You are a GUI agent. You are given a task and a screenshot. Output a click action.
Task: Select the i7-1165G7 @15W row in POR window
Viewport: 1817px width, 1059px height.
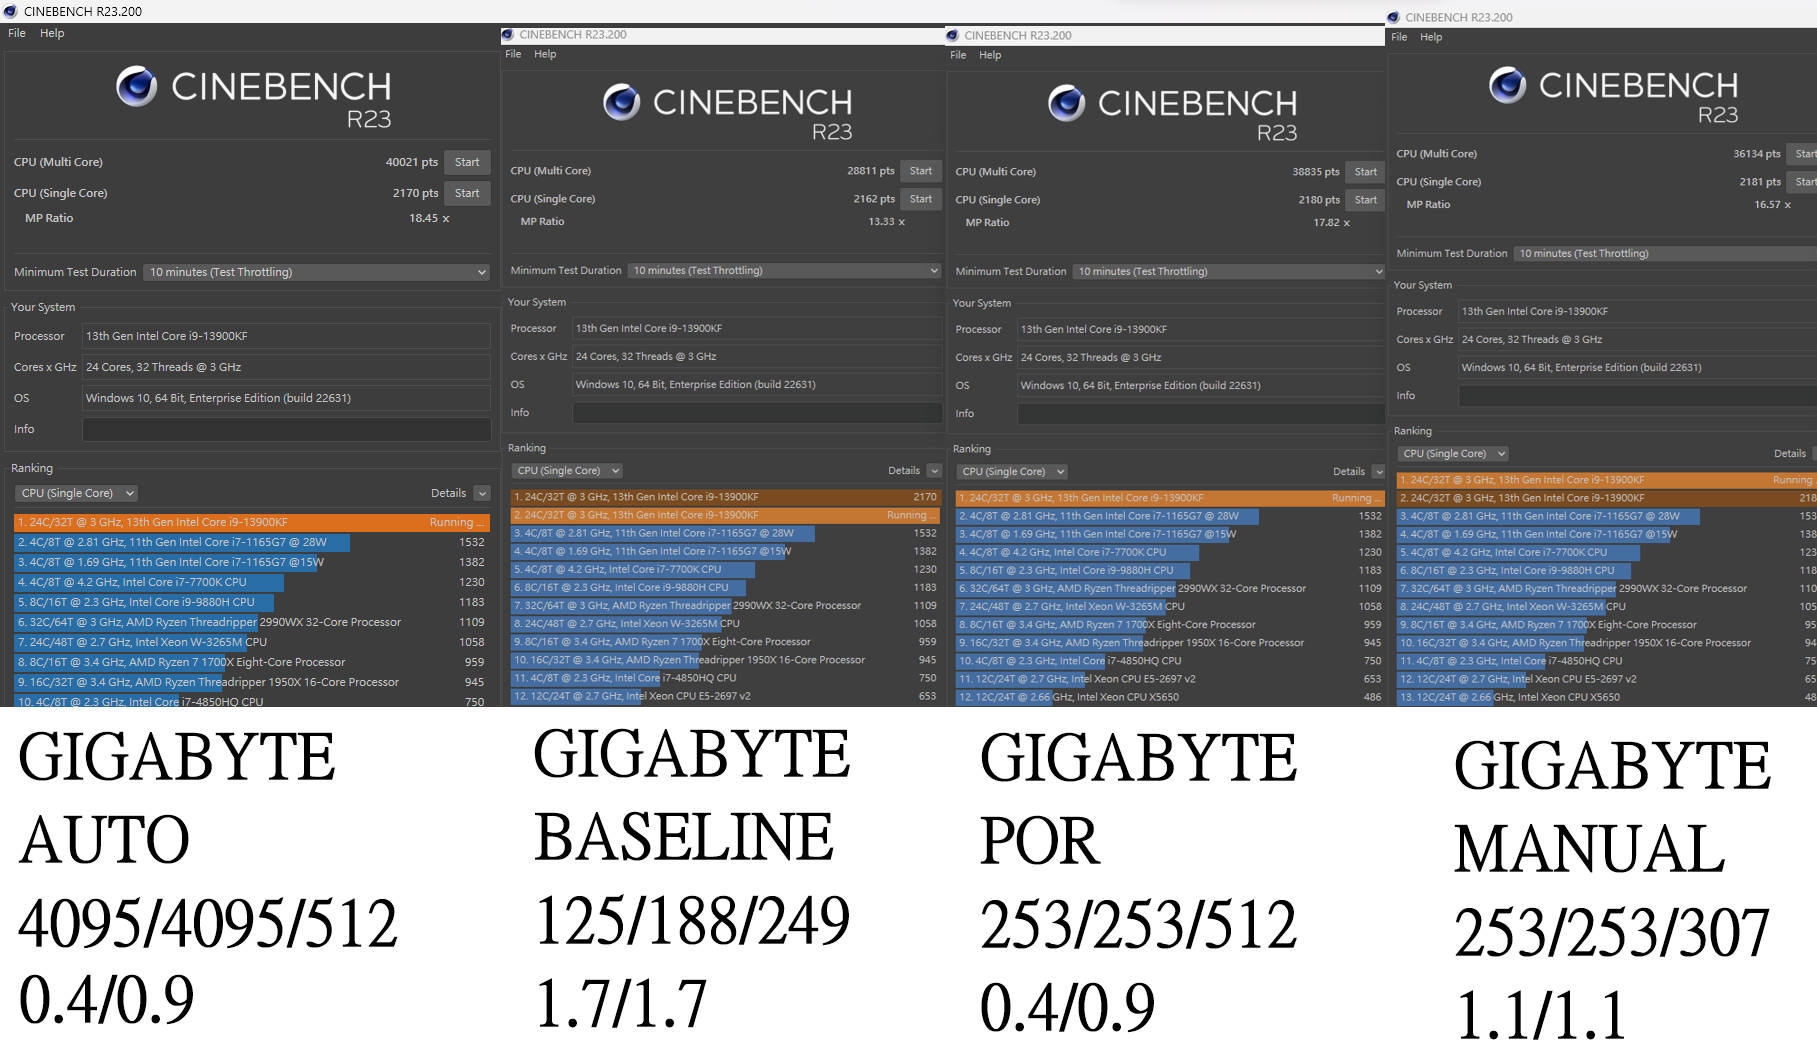1171,534
